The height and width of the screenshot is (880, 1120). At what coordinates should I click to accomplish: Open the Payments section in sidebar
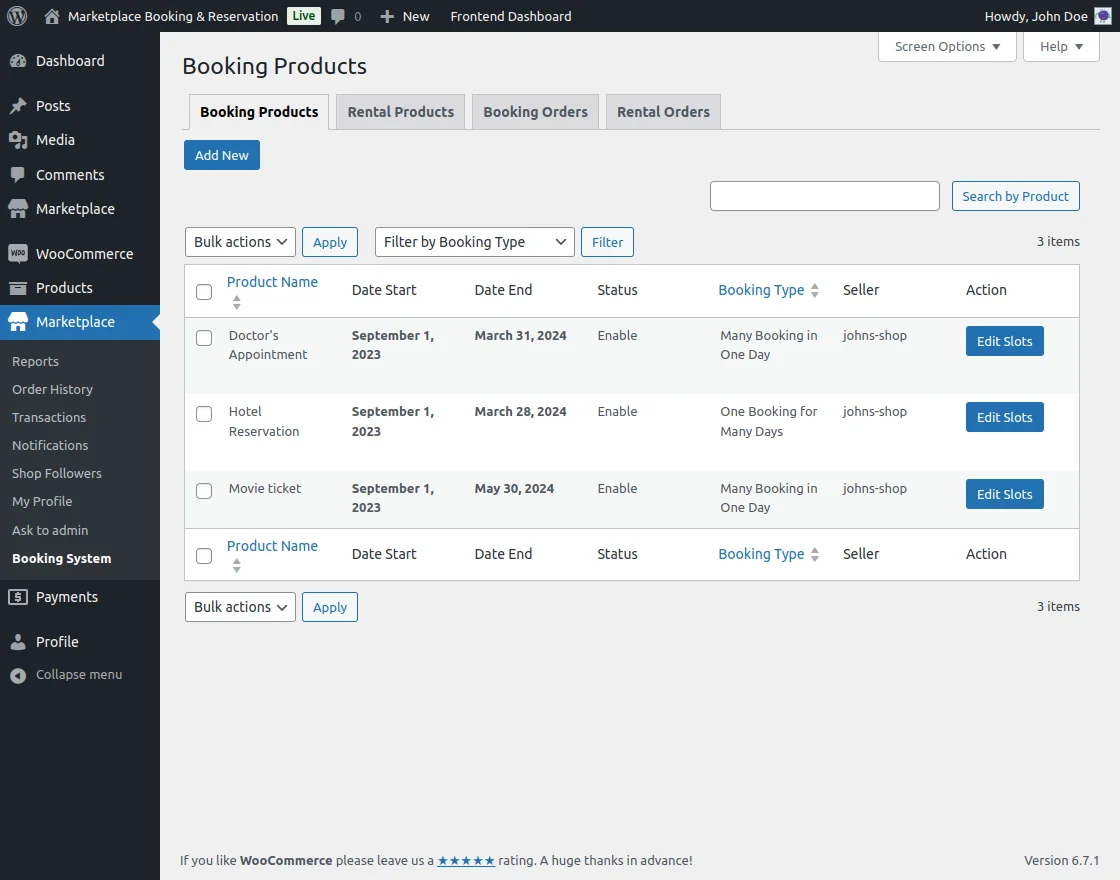click(x=68, y=596)
